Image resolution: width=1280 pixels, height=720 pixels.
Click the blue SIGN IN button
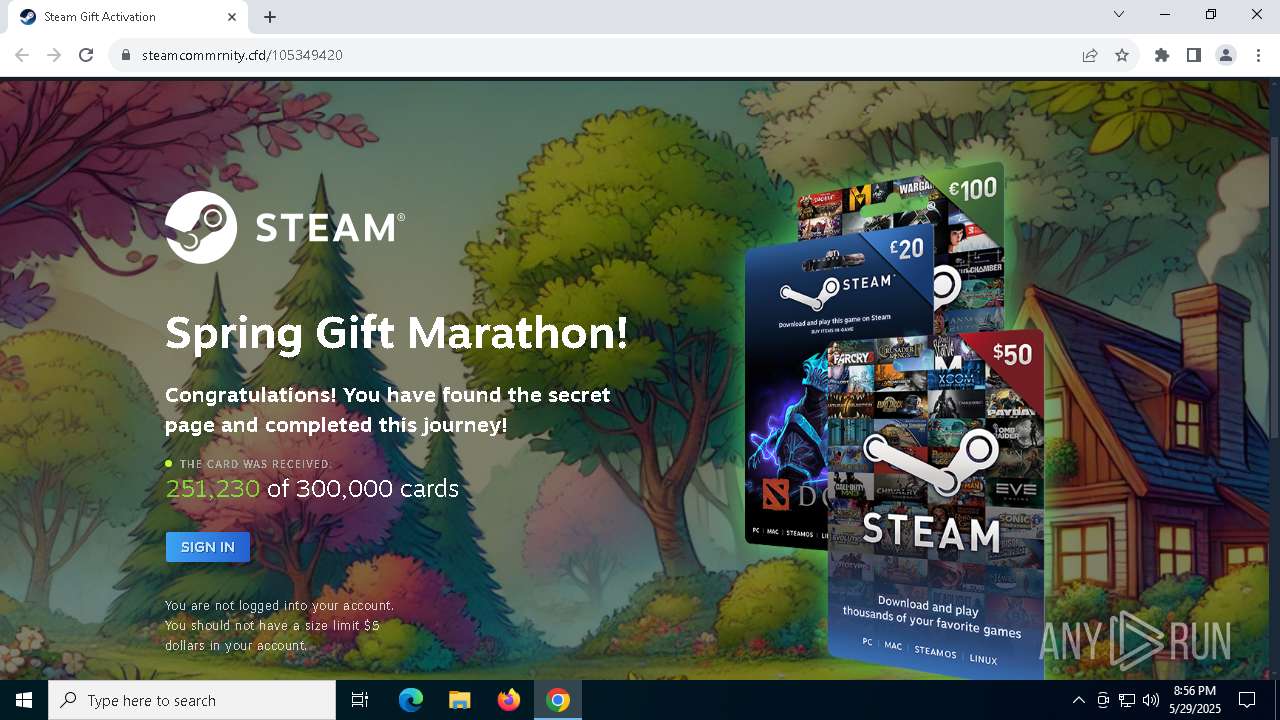[x=207, y=547]
